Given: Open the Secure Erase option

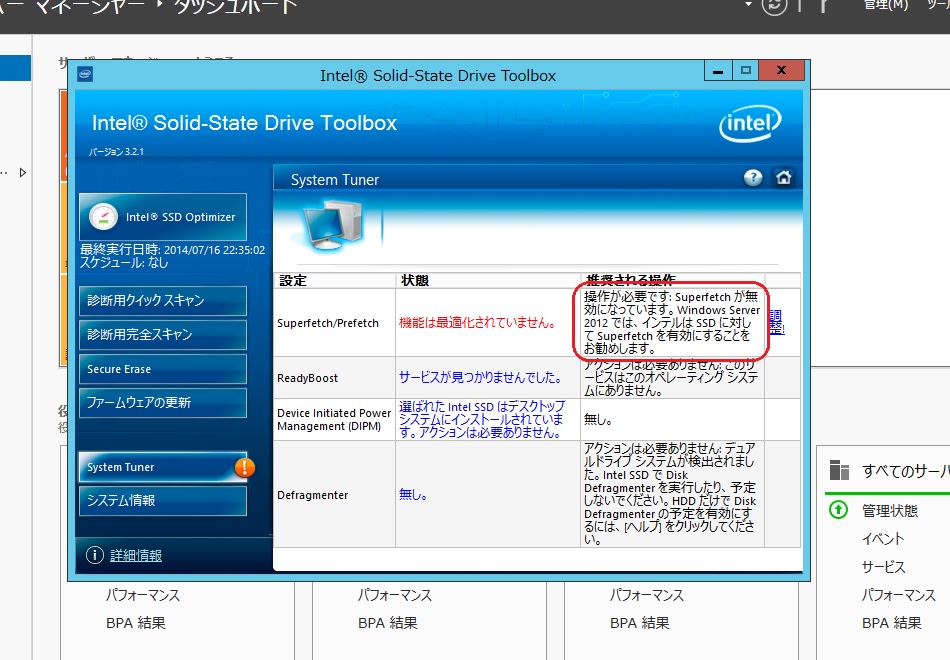Looking at the screenshot, I should [x=163, y=369].
